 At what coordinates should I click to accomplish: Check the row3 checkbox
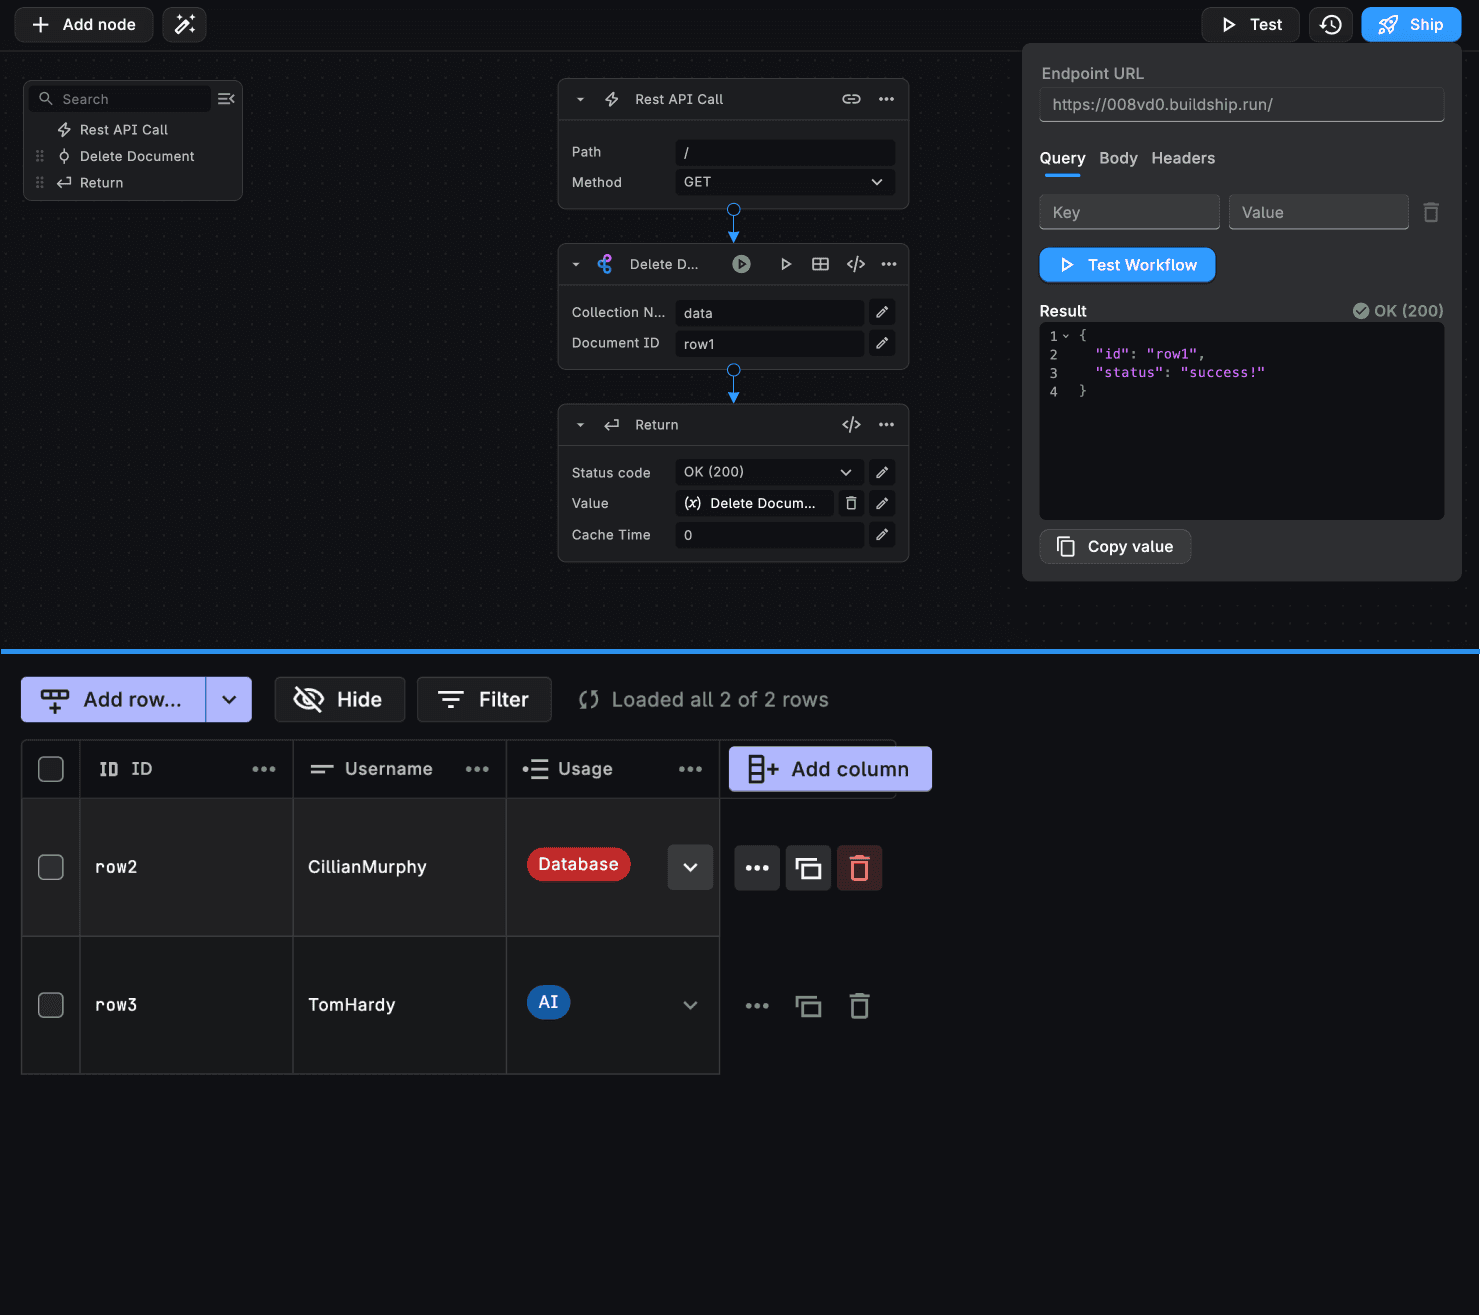tap(51, 1005)
